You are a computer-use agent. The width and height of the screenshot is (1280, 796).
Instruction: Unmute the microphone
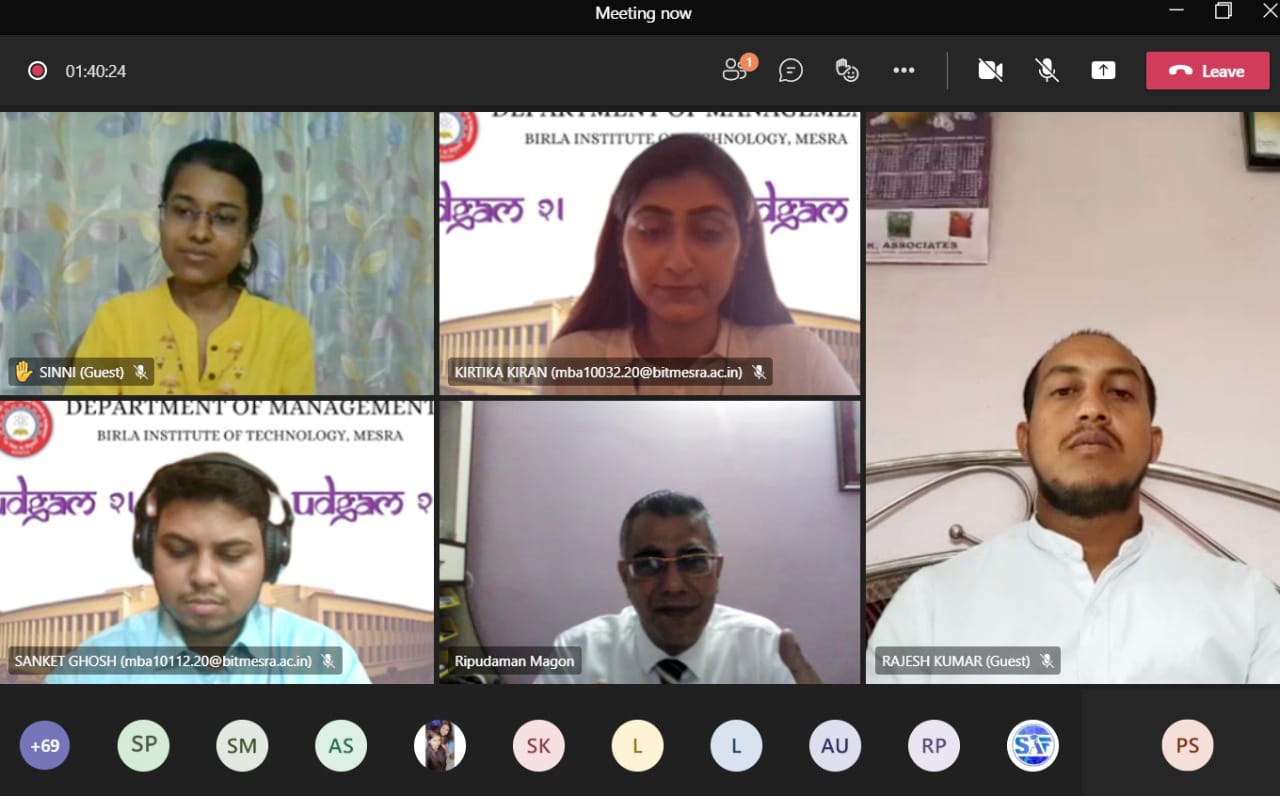click(x=1047, y=70)
